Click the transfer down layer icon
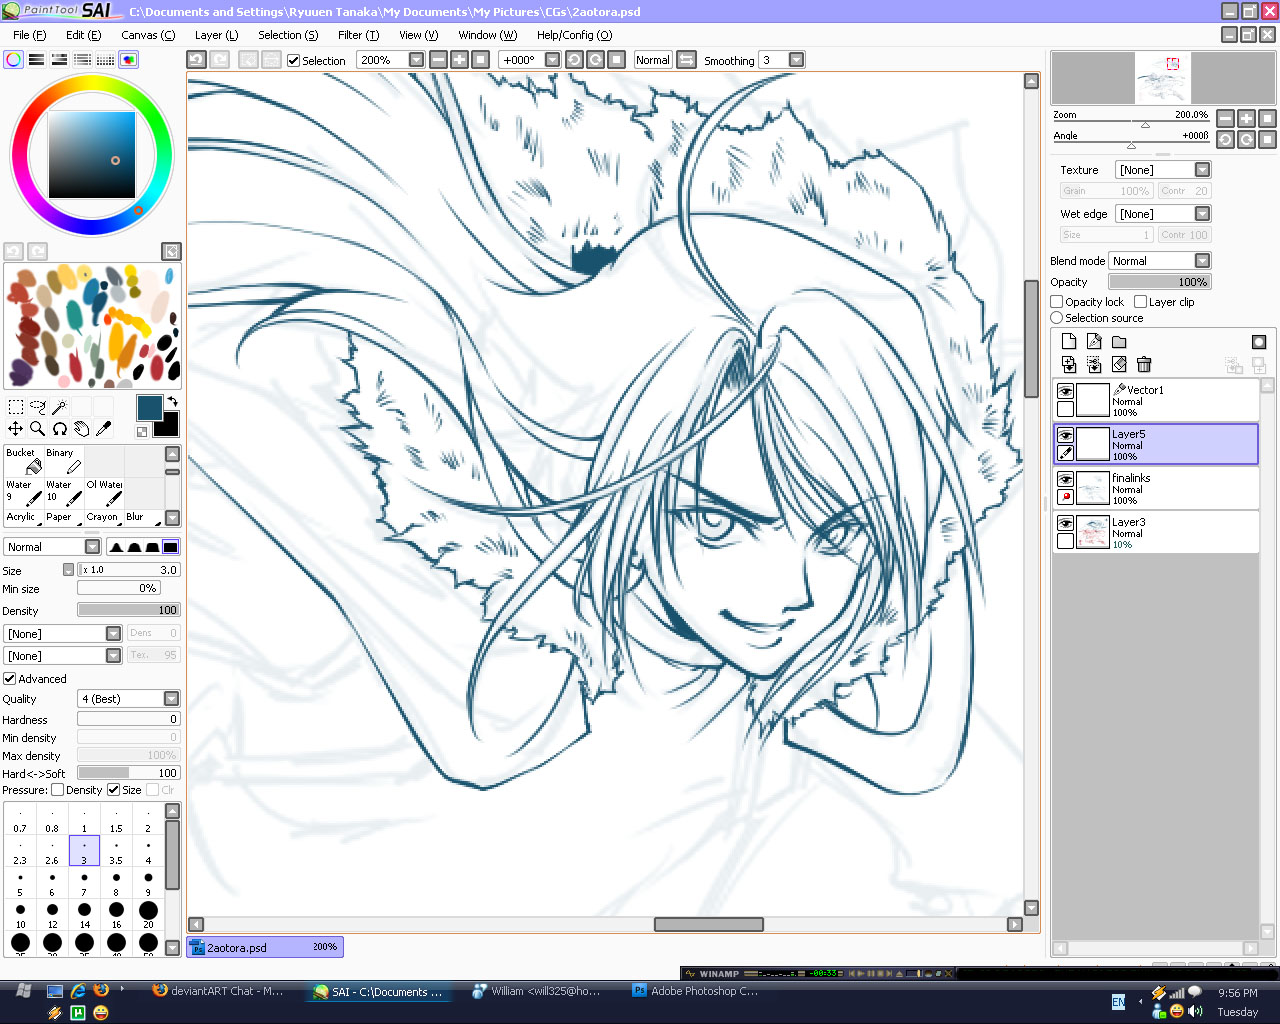Image resolution: width=1280 pixels, height=1024 pixels. click(x=1069, y=365)
